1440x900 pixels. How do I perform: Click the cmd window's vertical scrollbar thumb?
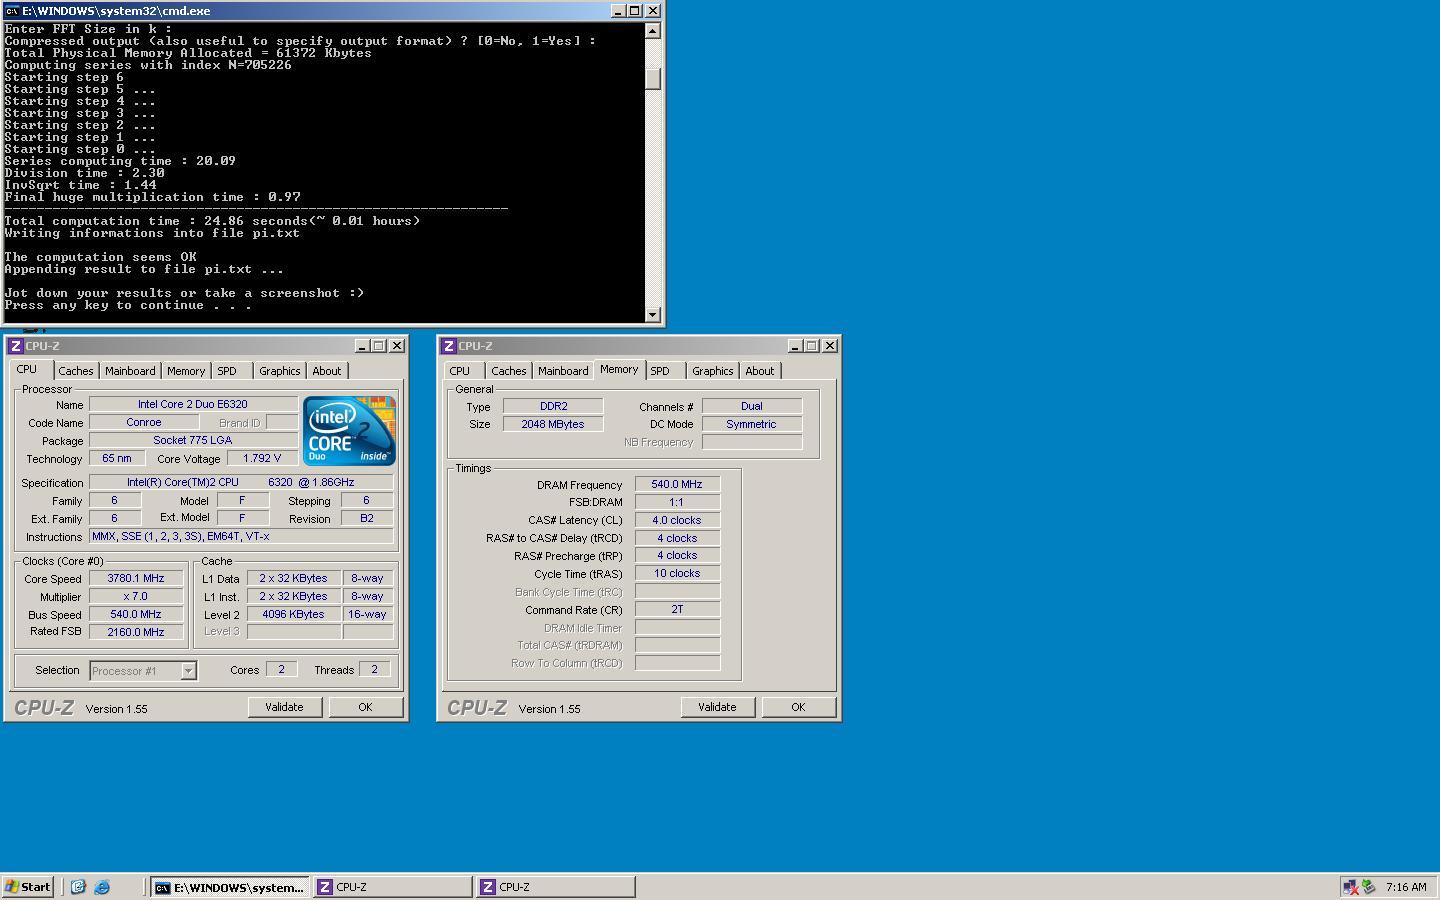click(653, 79)
